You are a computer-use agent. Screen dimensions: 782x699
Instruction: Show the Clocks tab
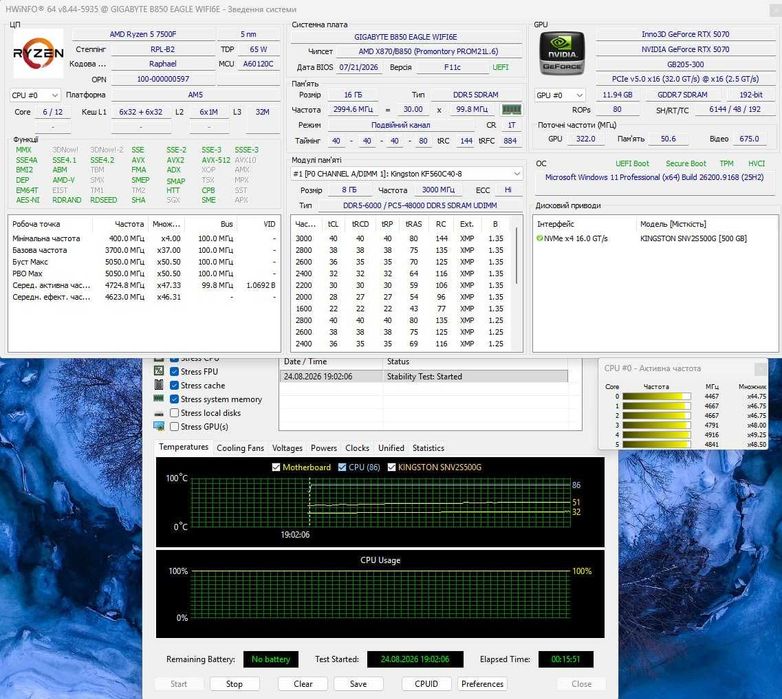tap(357, 448)
